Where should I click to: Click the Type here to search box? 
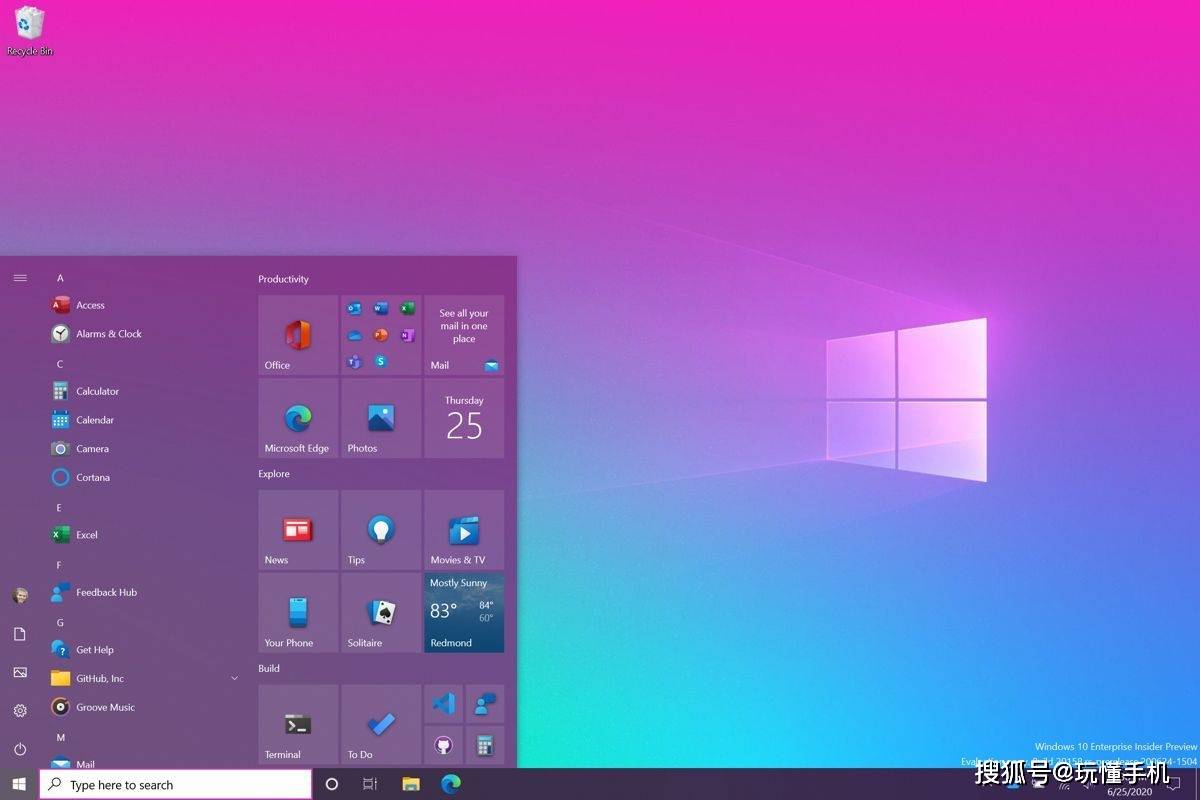(176, 785)
